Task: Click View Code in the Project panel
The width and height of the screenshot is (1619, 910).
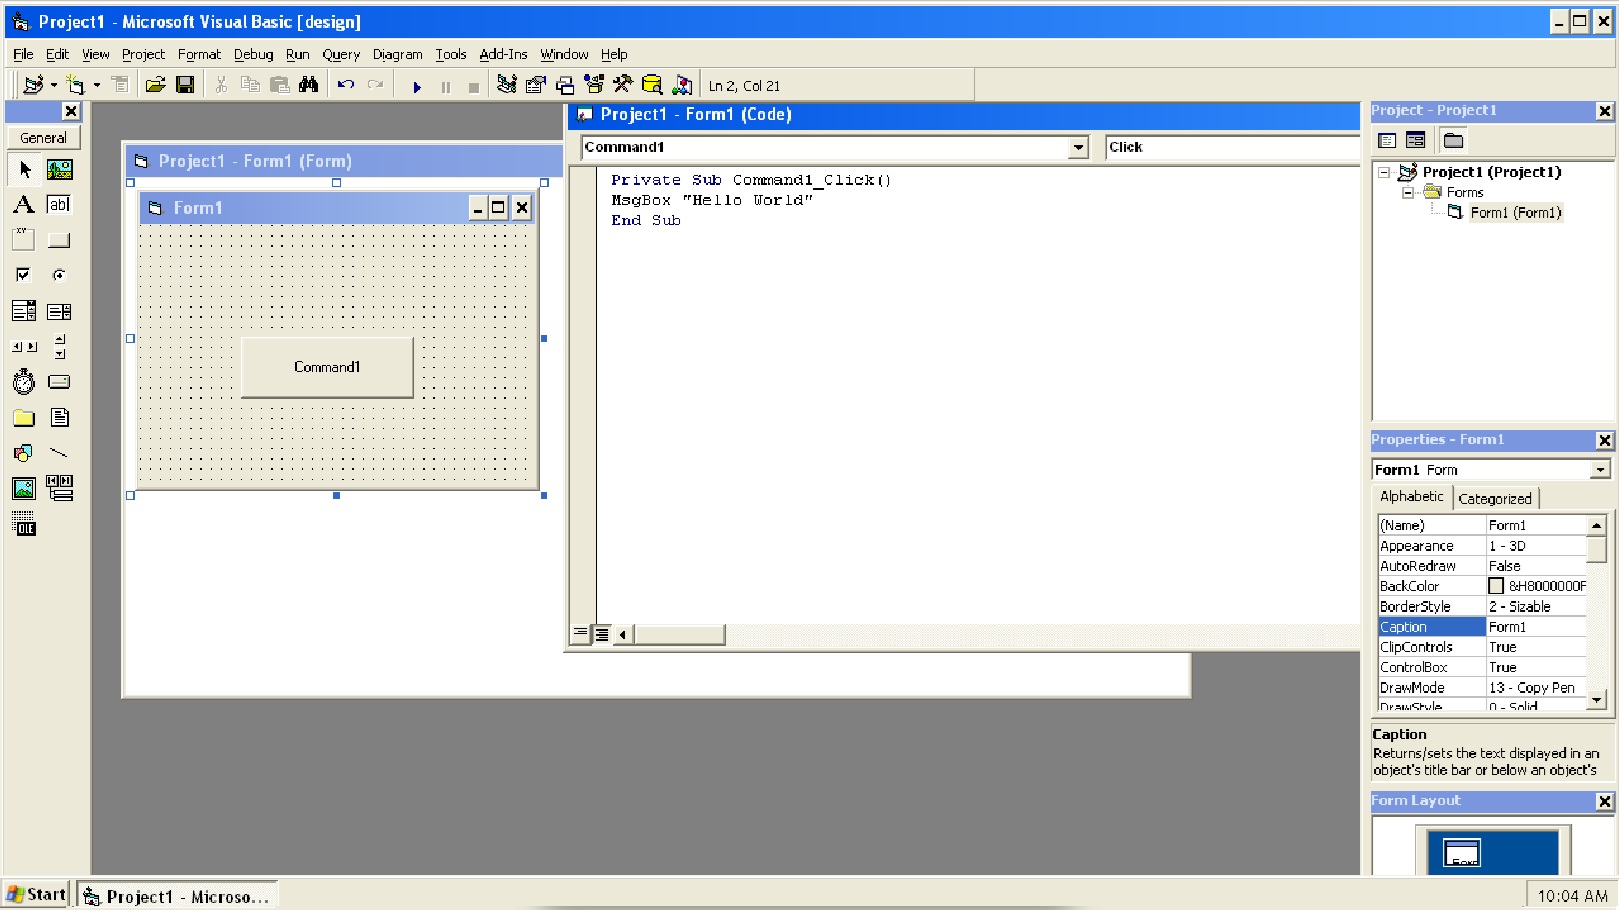Action: (1387, 141)
